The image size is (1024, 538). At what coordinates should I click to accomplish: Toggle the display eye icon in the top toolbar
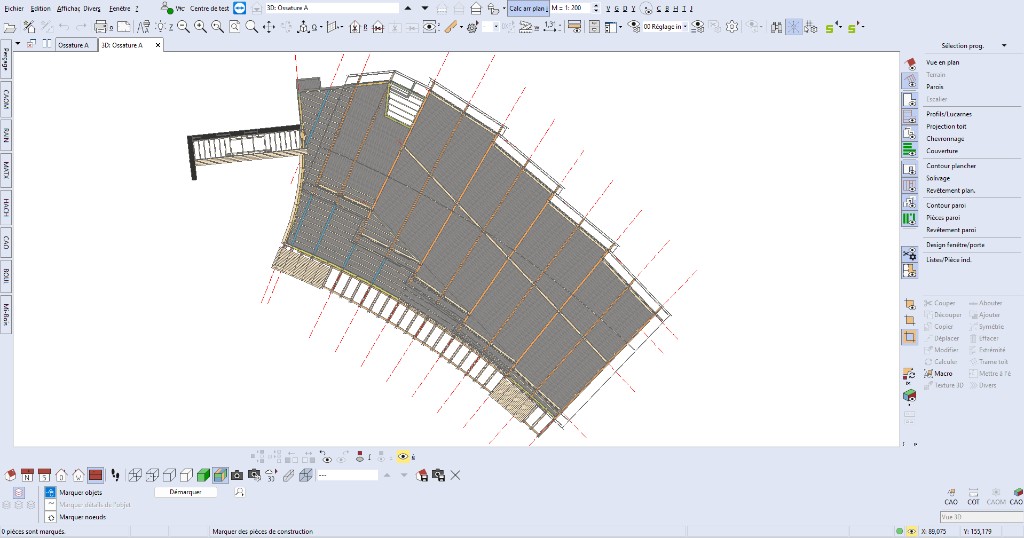point(429,27)
